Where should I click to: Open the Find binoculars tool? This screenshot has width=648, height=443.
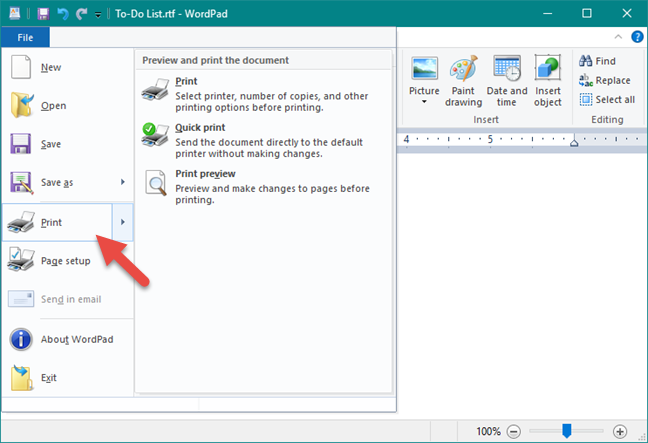pos(598,61)
